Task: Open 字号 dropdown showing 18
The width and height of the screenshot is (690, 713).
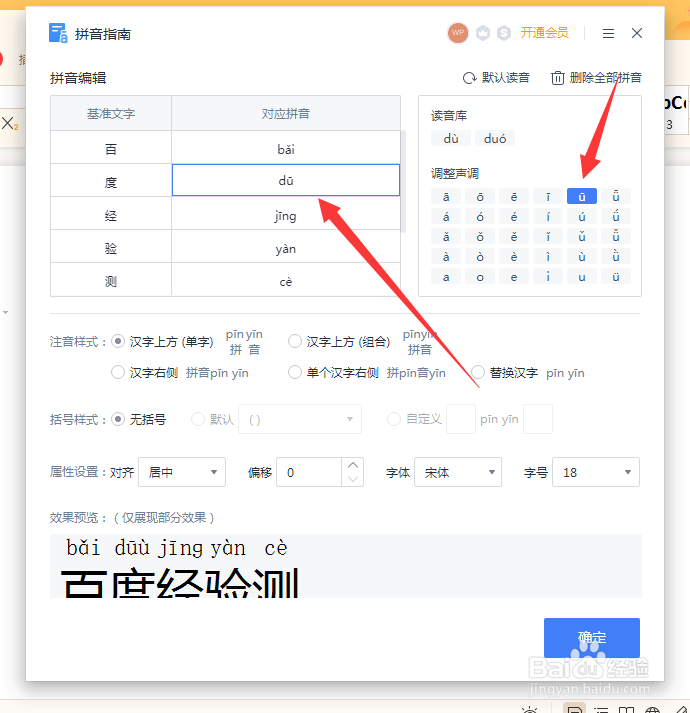Action: (x=596, y=472)
